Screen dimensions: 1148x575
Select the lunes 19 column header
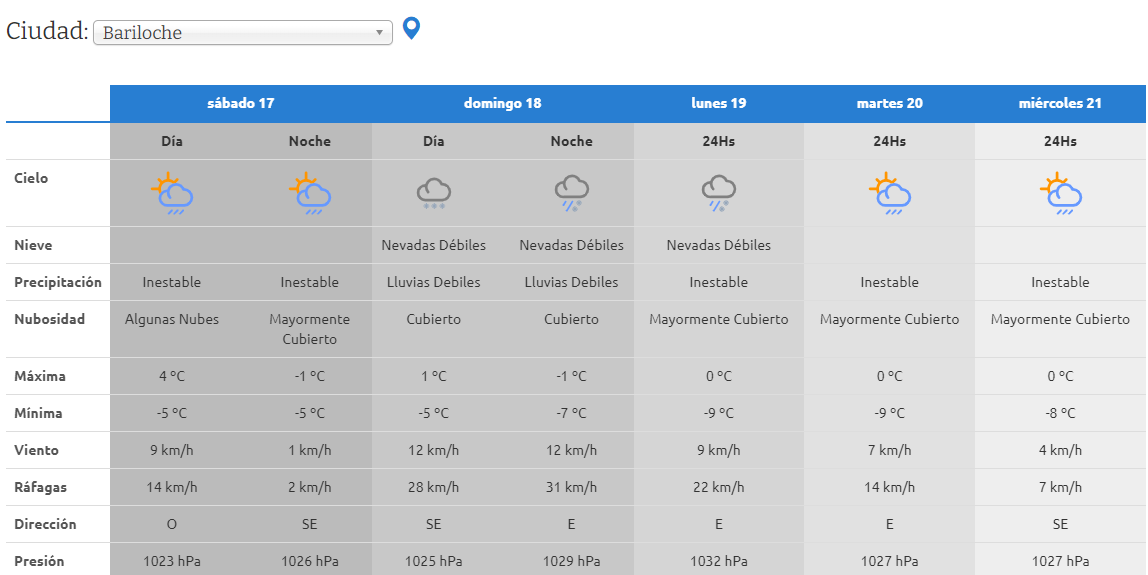coord(718,103)
